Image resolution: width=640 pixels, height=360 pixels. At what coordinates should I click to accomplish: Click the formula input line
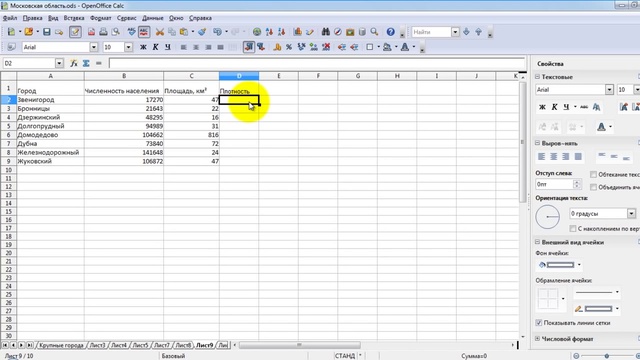point(317,63)
